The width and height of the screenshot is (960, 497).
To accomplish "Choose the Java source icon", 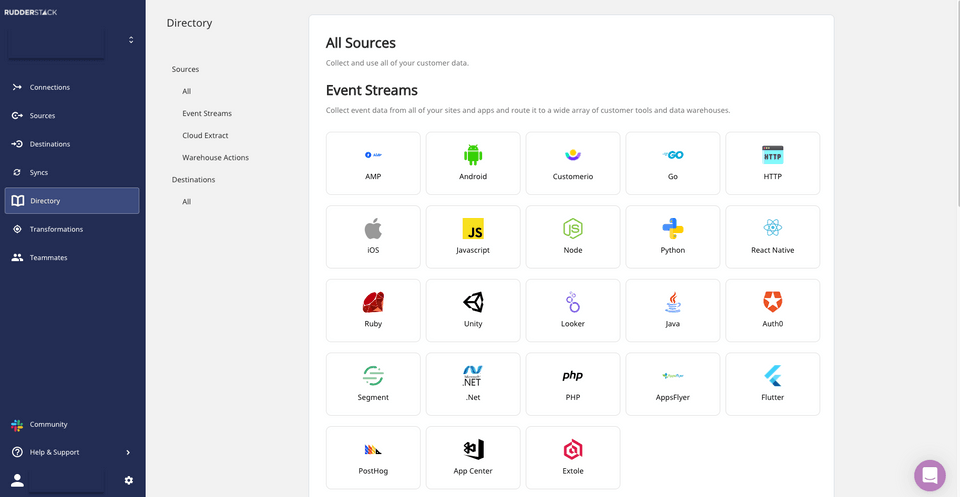I will coord(672,302).
